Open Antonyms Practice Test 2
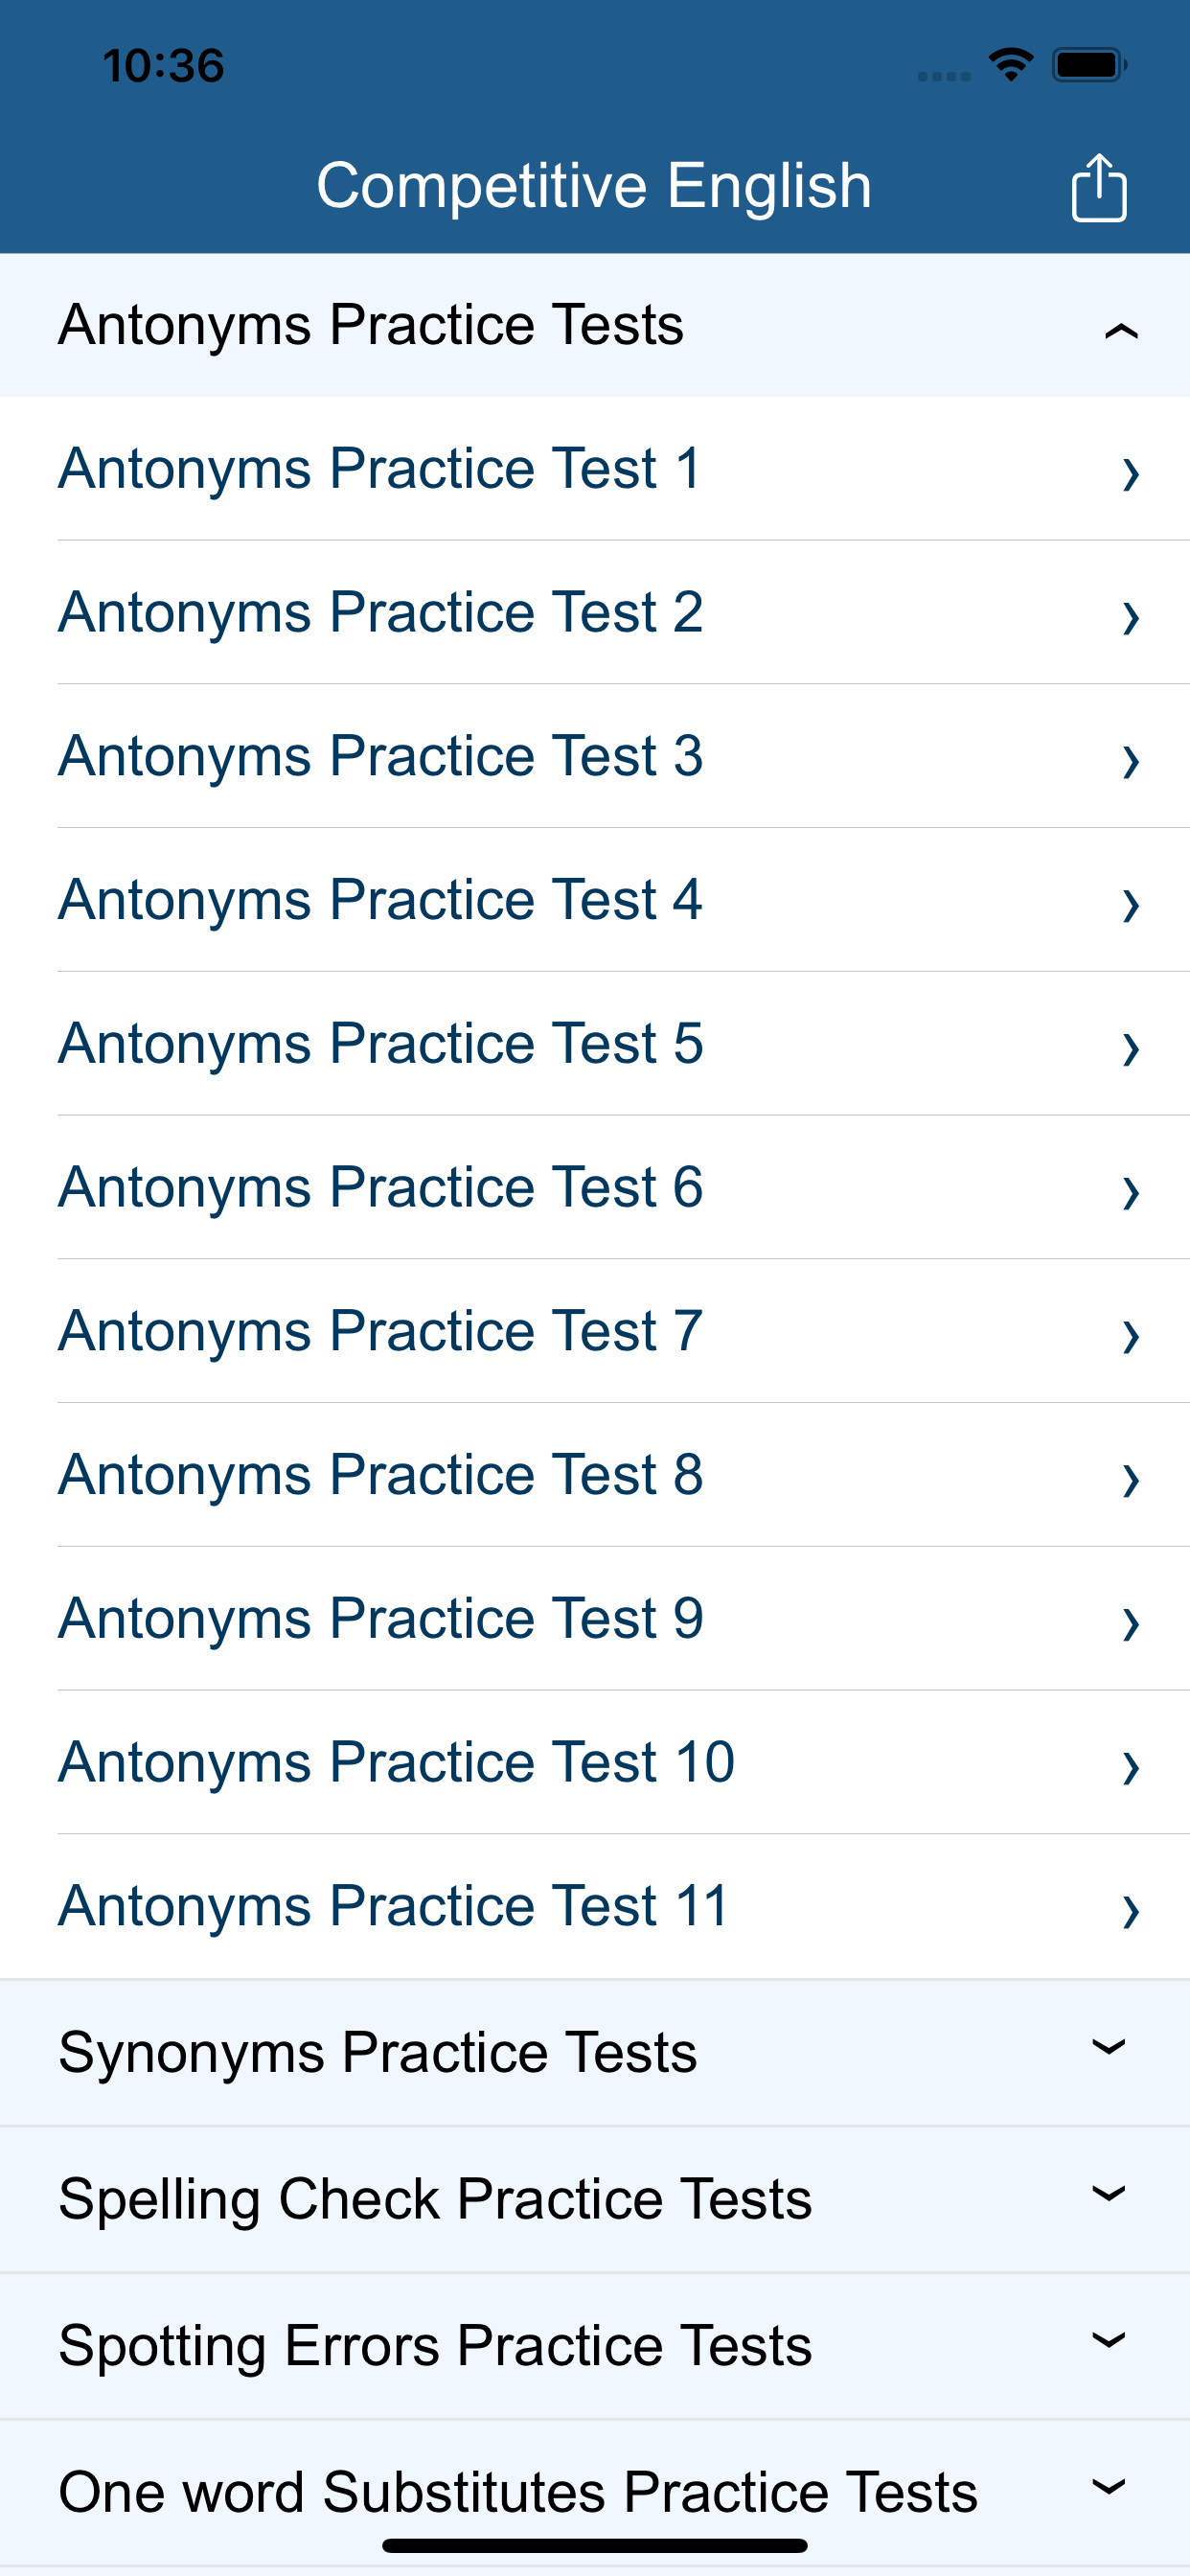This screenshot has height=2576, width=1190. [380, 612]
